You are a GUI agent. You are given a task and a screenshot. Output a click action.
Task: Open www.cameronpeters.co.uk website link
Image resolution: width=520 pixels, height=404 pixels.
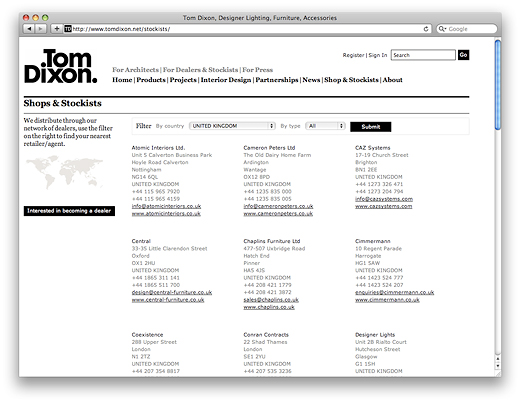coord(278,214)
